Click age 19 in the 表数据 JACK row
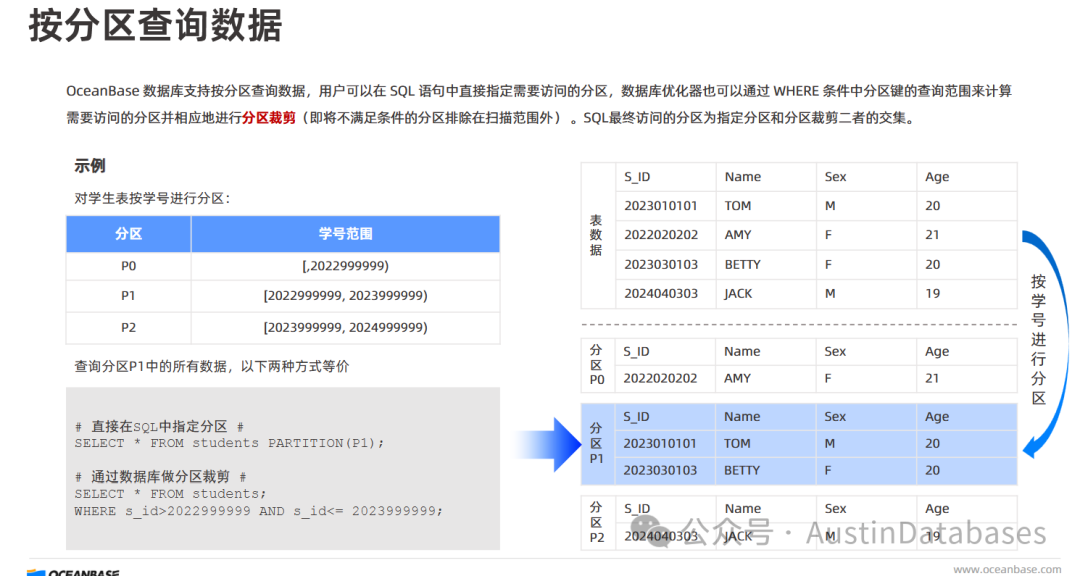1080x576 pixels. tap(933, 294)
